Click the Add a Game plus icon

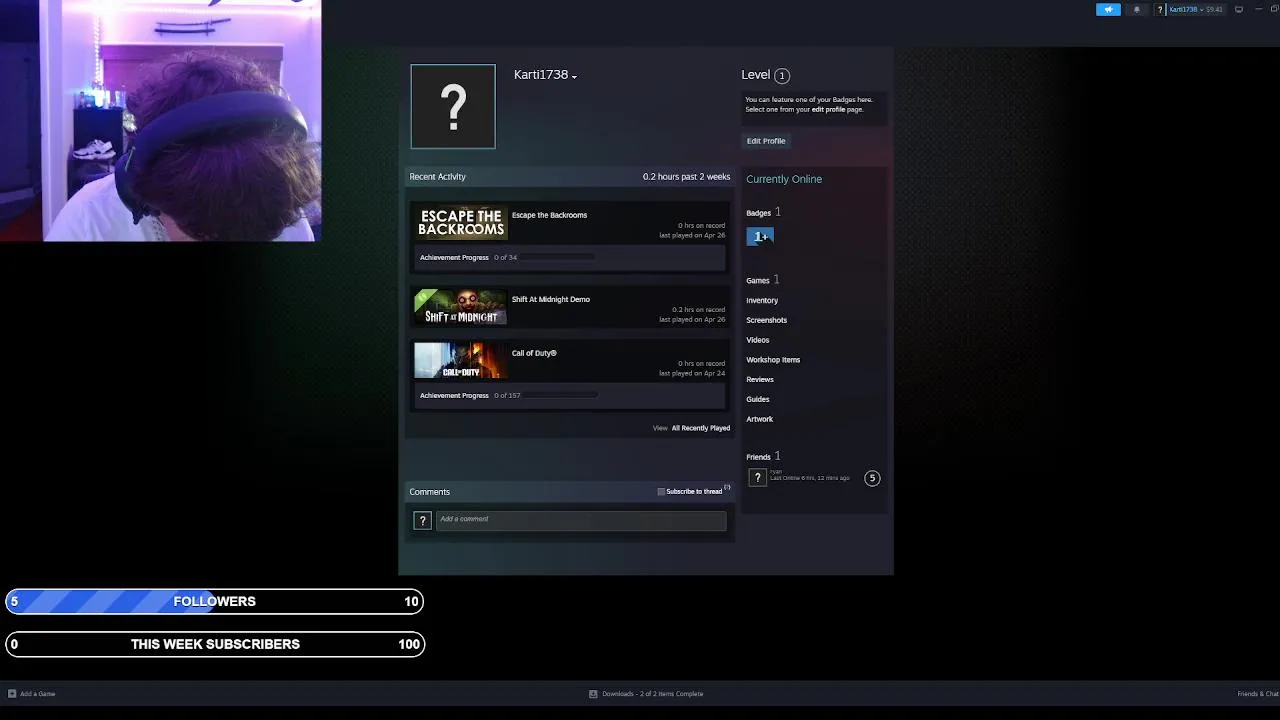pos(12,694)
